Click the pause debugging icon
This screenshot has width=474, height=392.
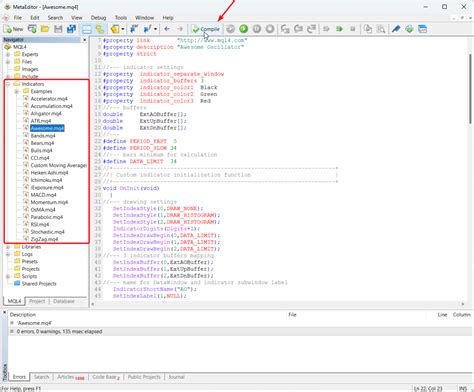257,29
